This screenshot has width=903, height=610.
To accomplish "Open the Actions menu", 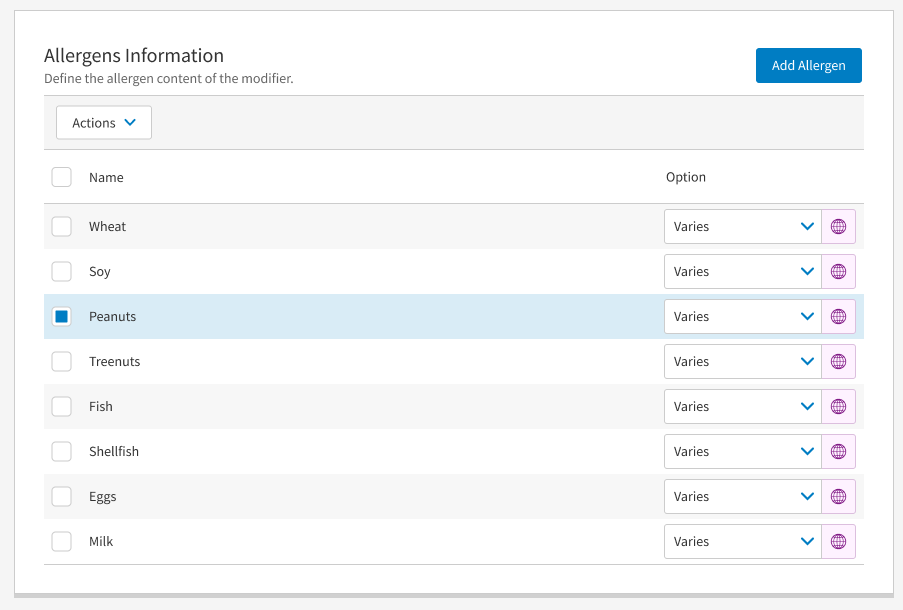I will [x=103, y=122].
